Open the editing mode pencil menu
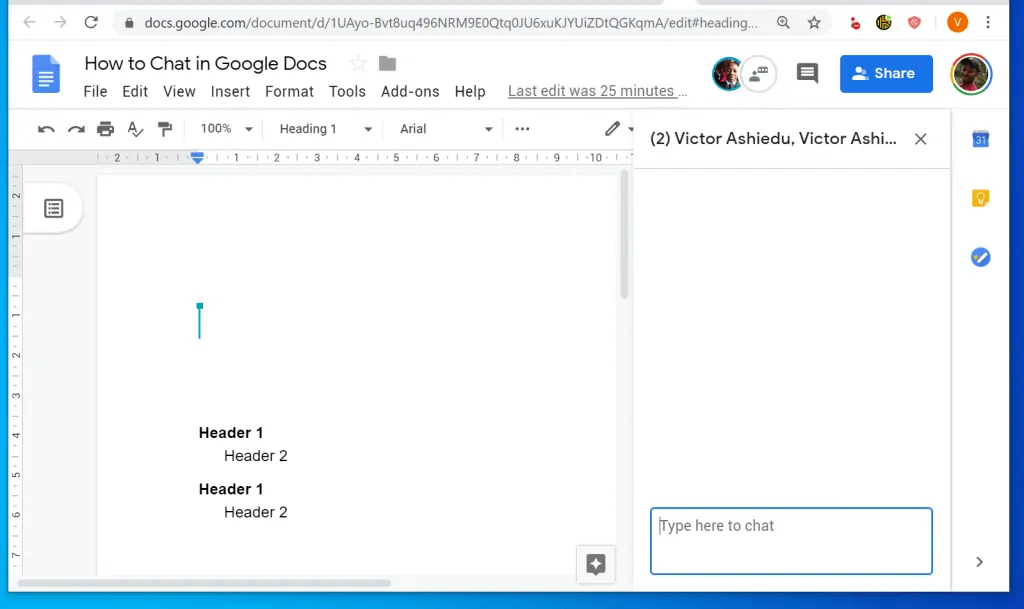The image size is (1024, 609). (613, 129)
